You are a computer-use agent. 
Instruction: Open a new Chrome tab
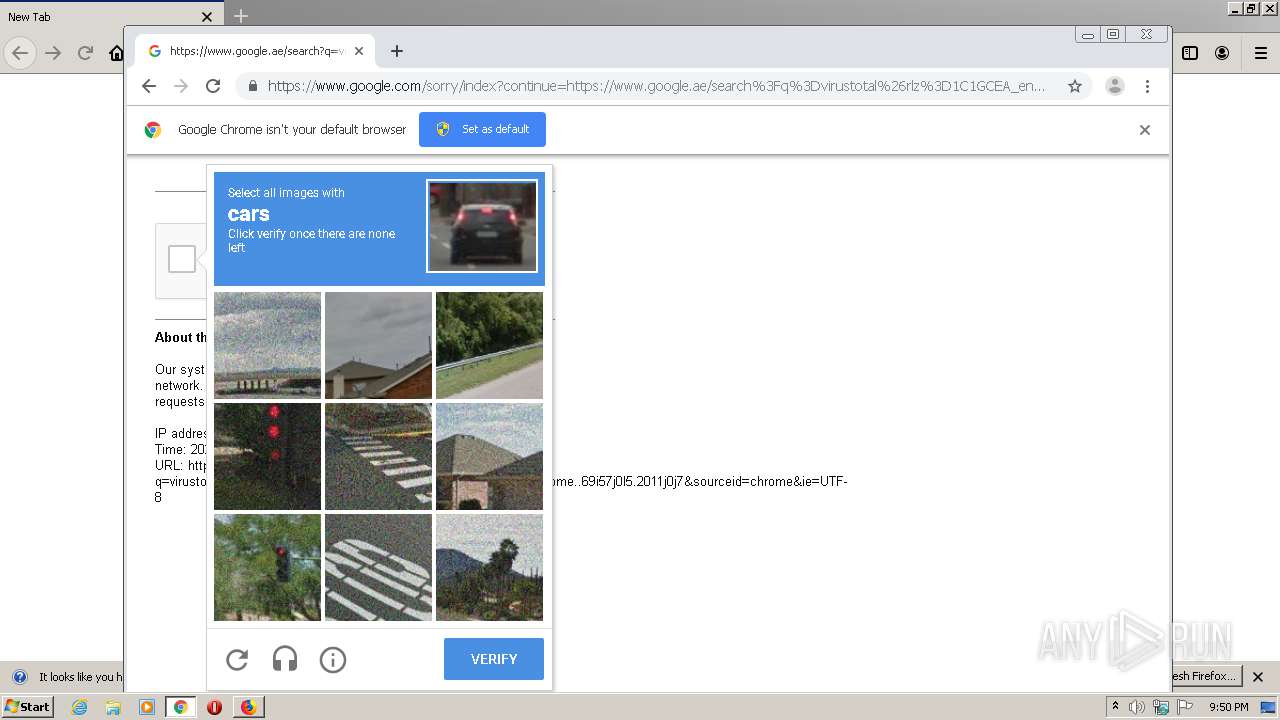coord(397,51)
